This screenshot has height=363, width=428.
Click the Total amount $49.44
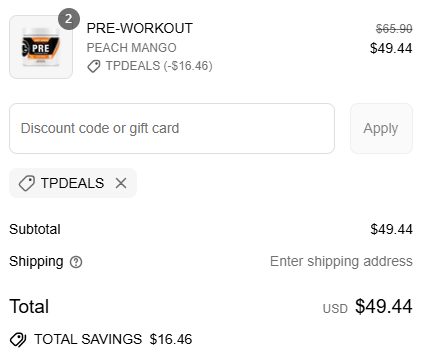(x=384, y=306)
